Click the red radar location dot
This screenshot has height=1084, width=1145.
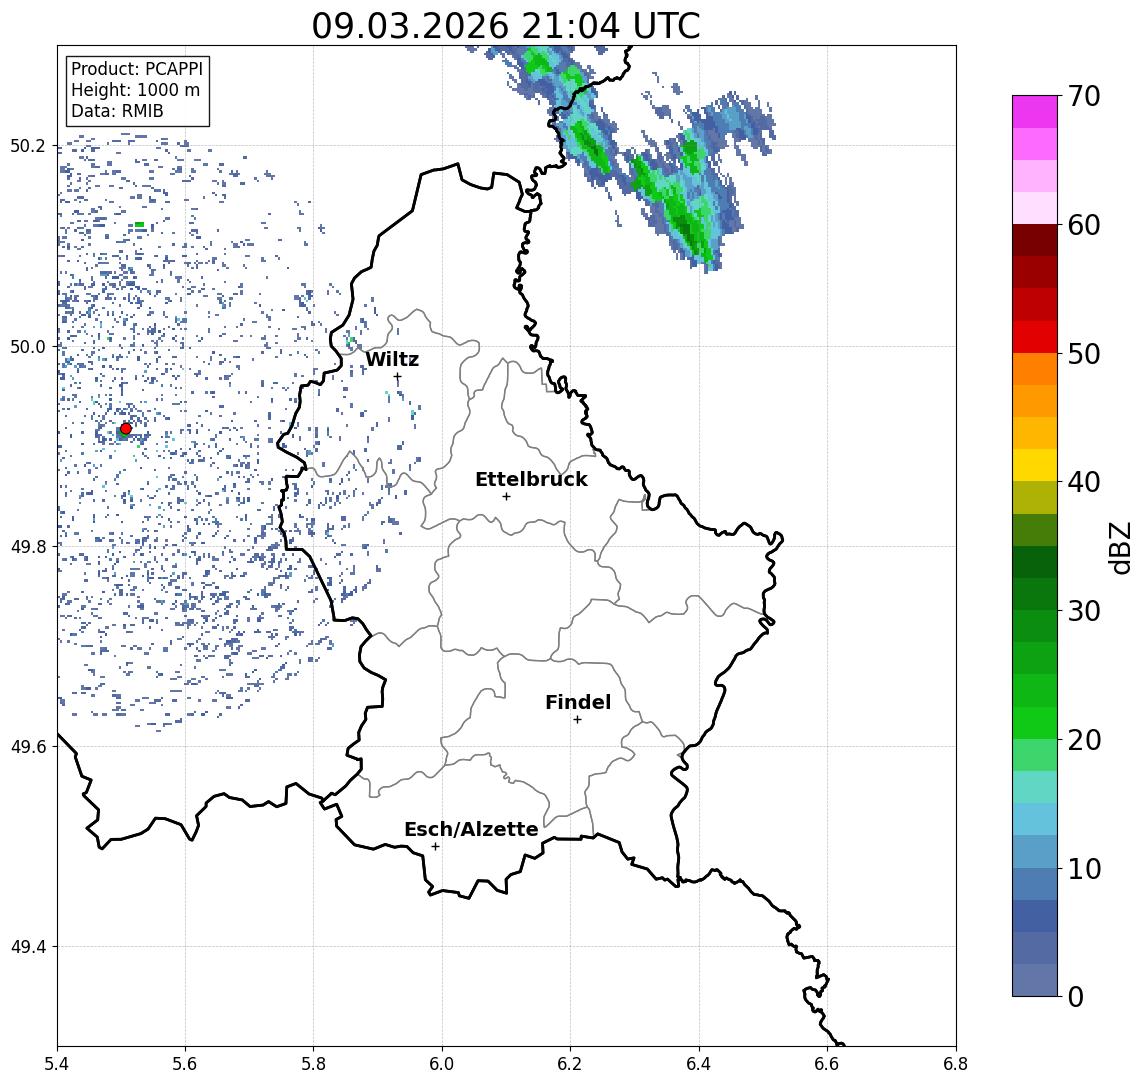pos(126,429)
